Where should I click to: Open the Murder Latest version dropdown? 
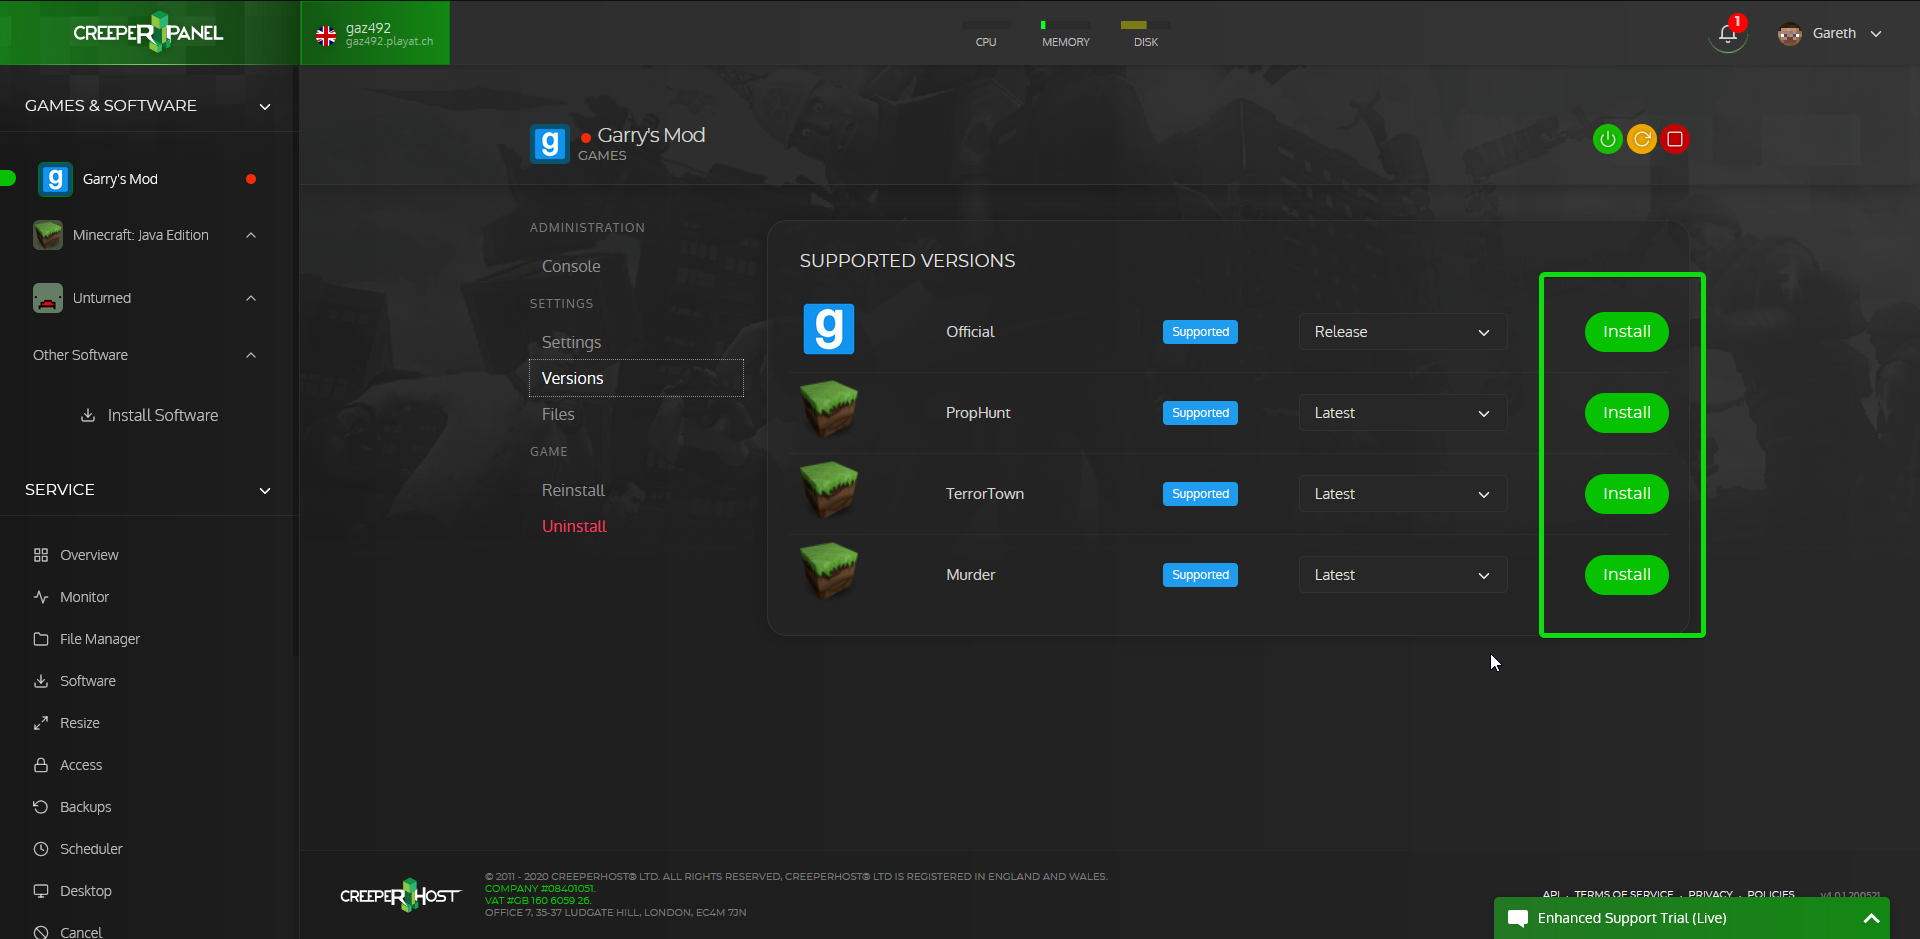coord(1402,575)
